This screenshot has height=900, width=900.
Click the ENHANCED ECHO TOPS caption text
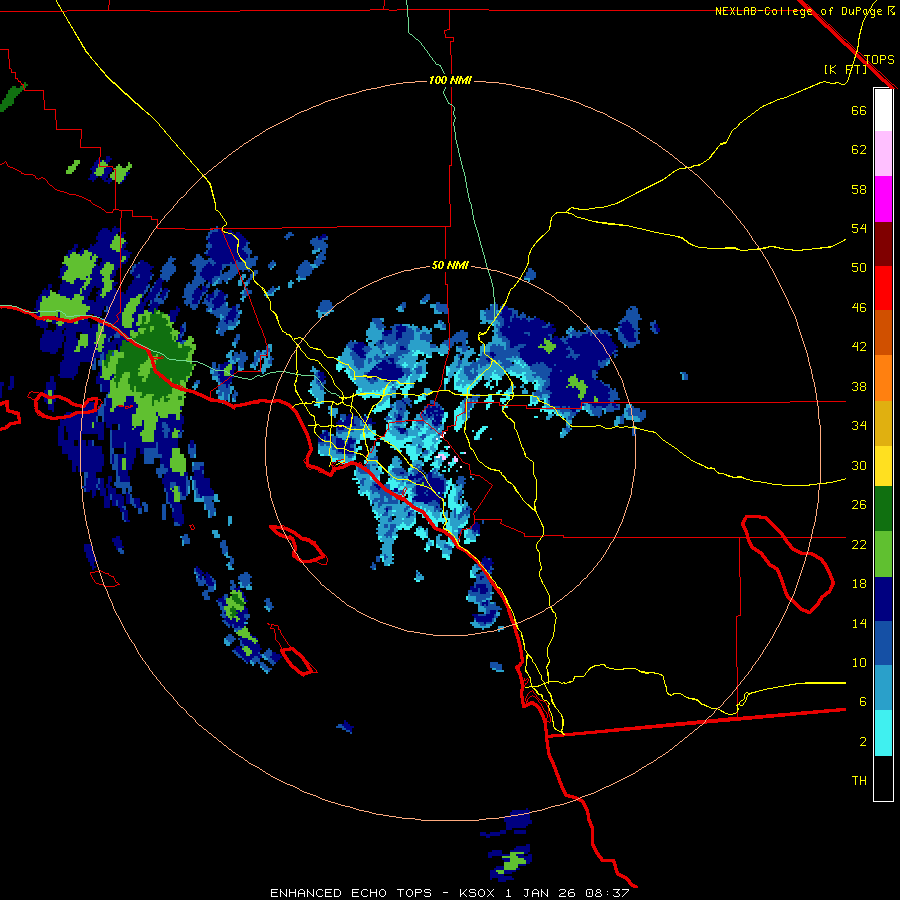350,893
